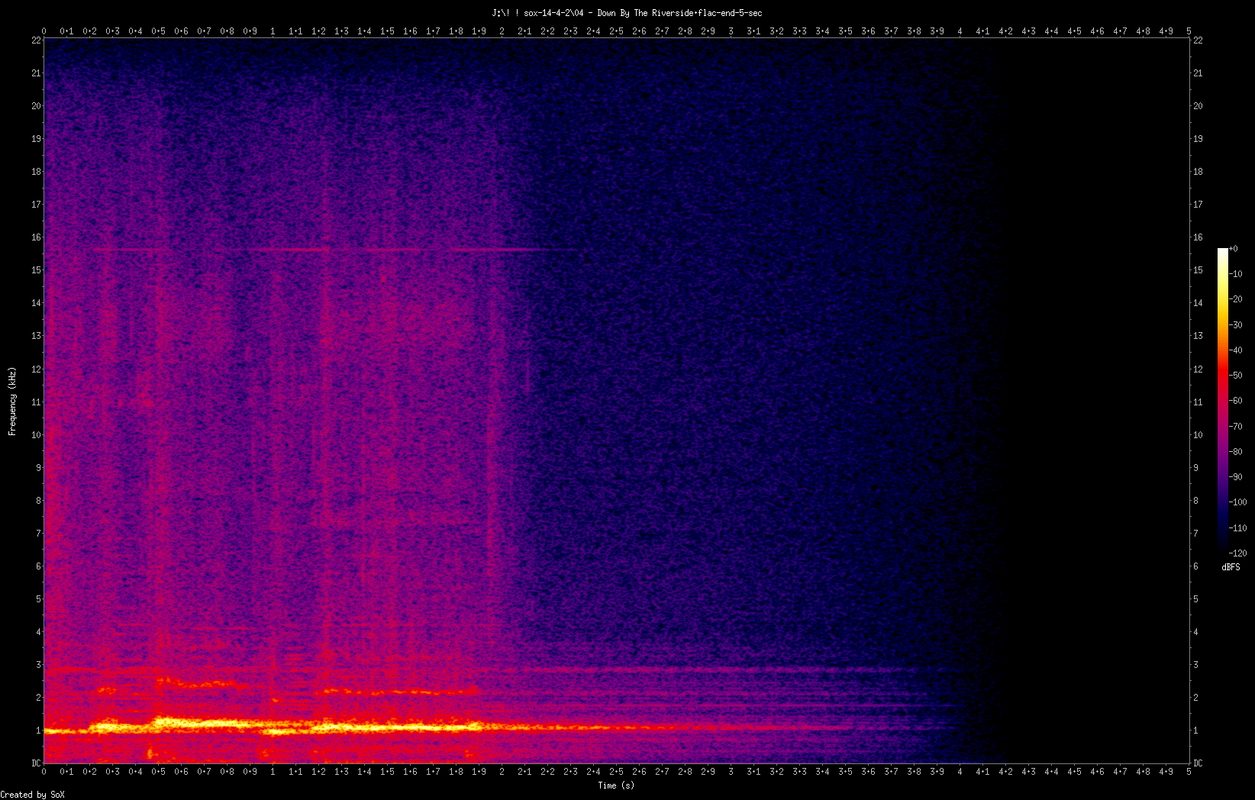Click "3" on the bottom time axis

pyautogui.click(x=731, y=772)
